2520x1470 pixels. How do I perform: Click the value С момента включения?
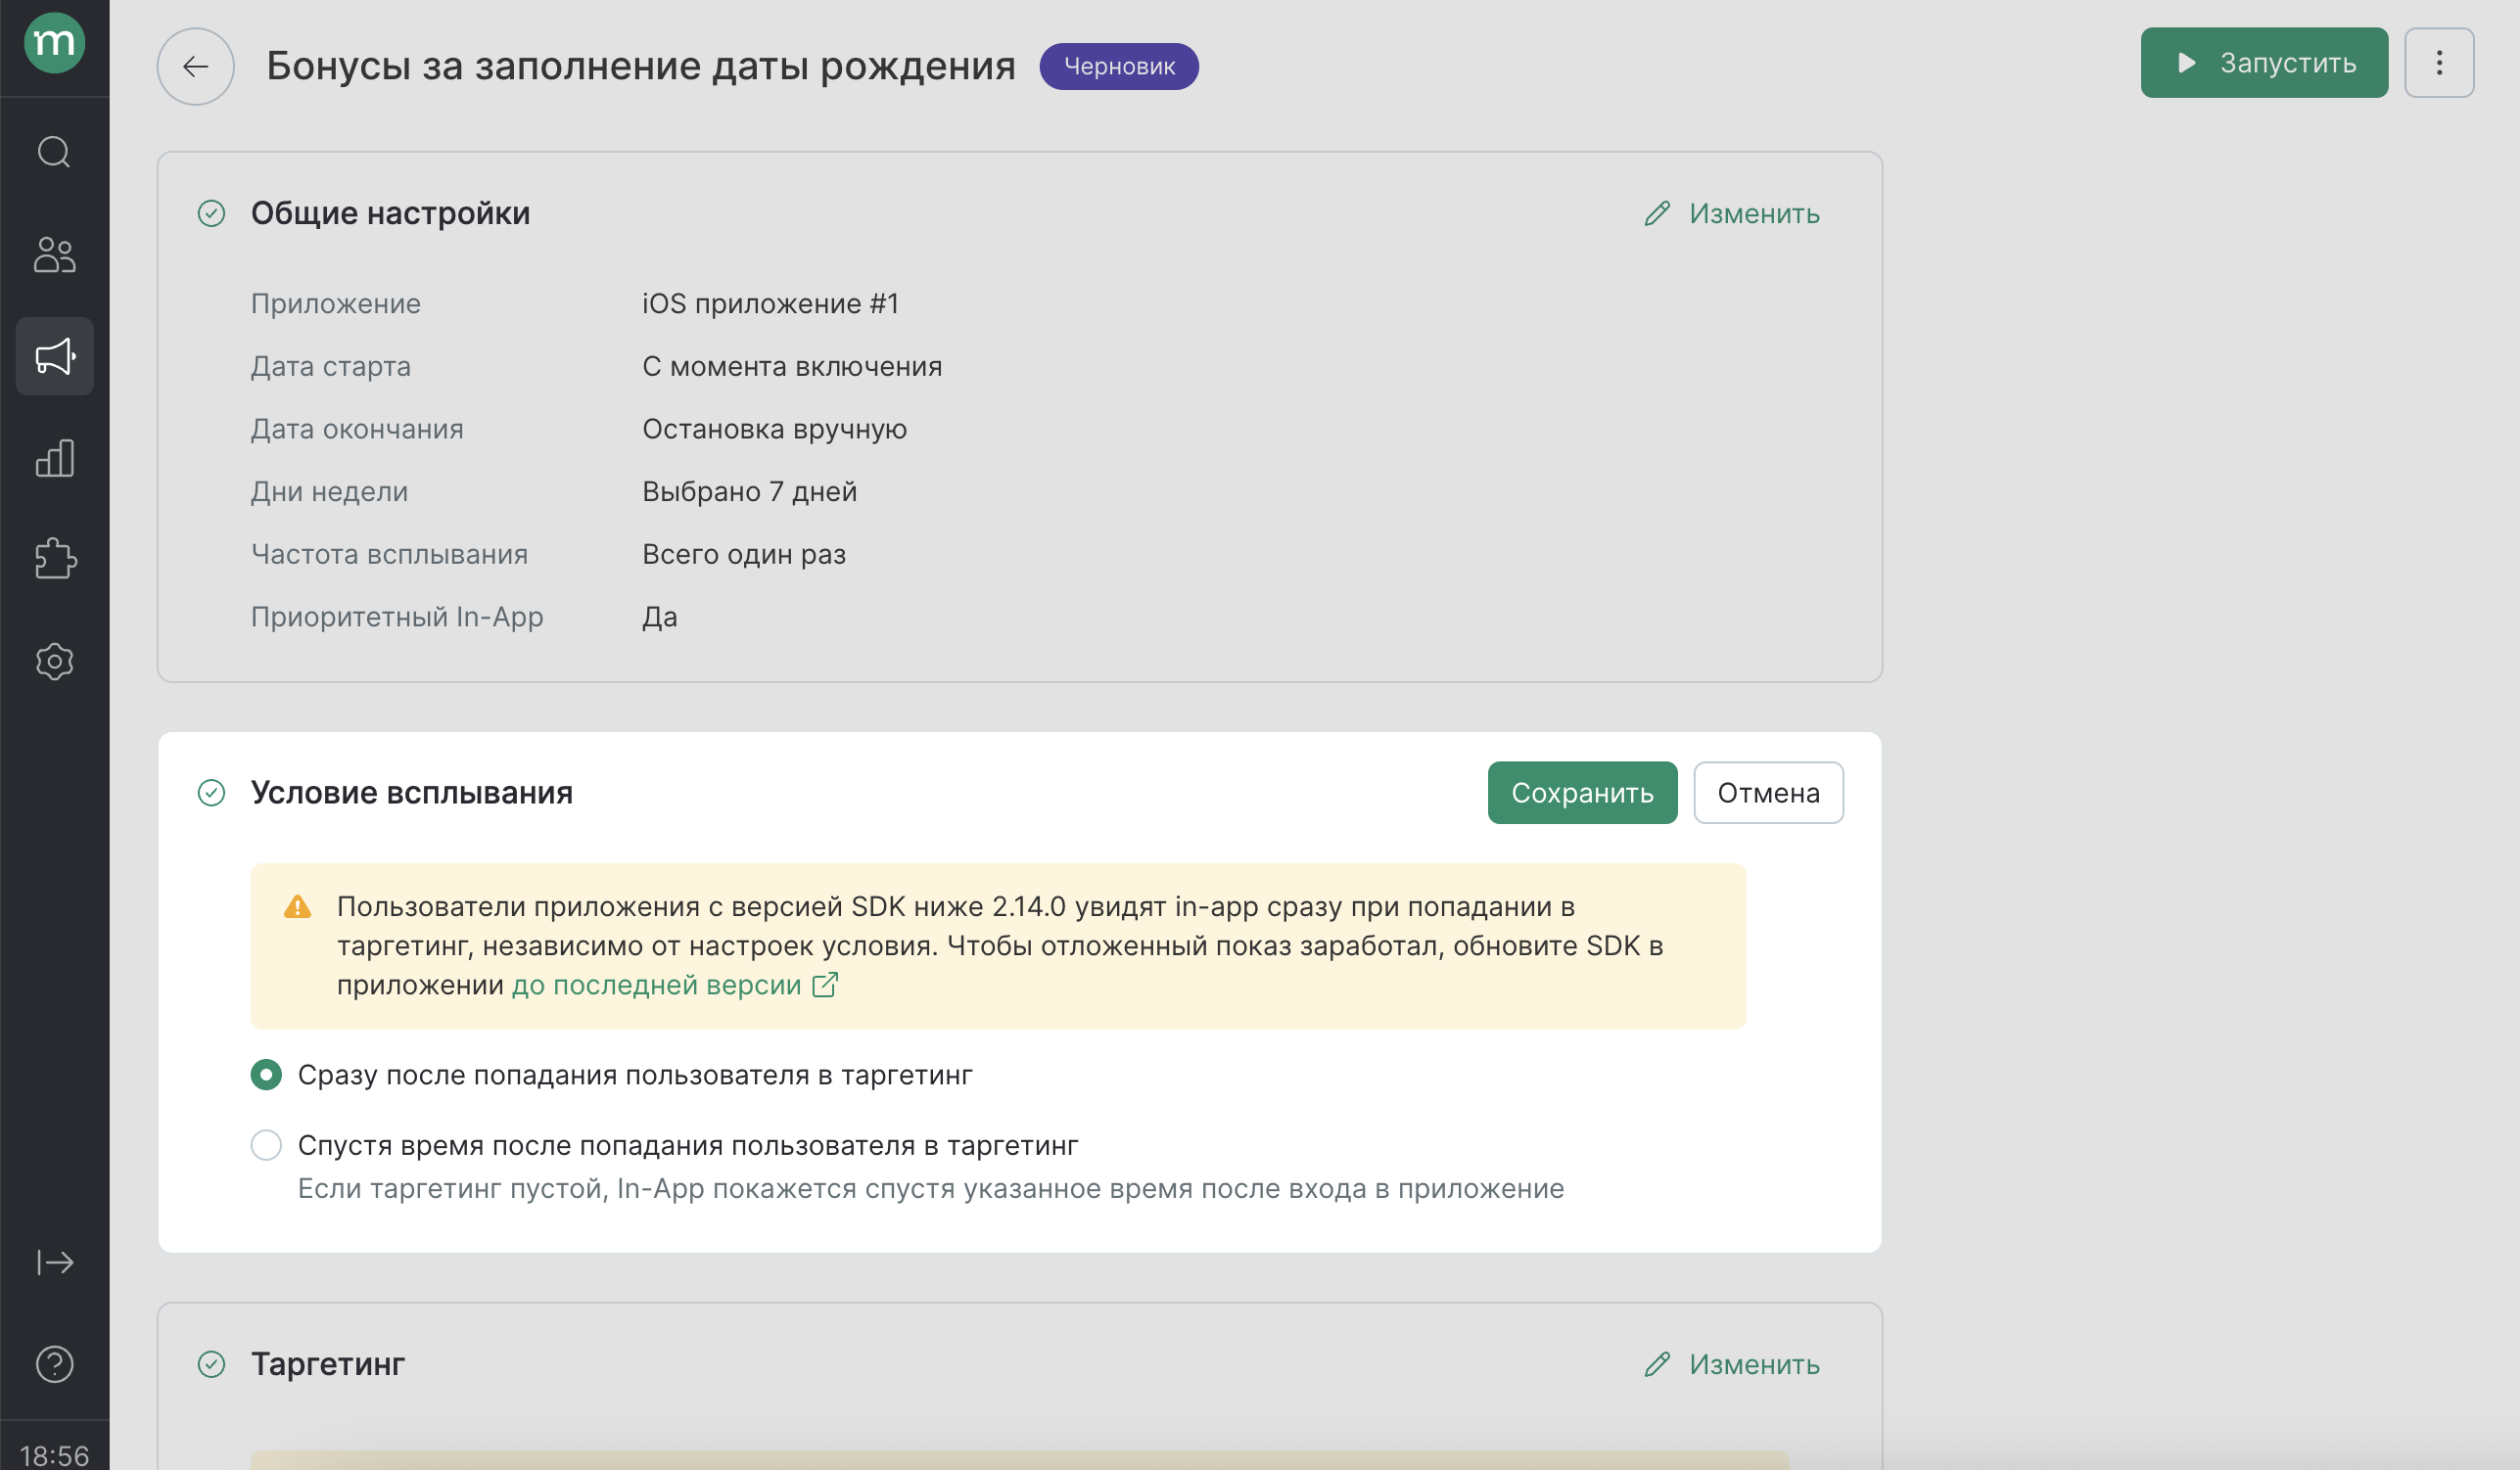pos(792,366)
